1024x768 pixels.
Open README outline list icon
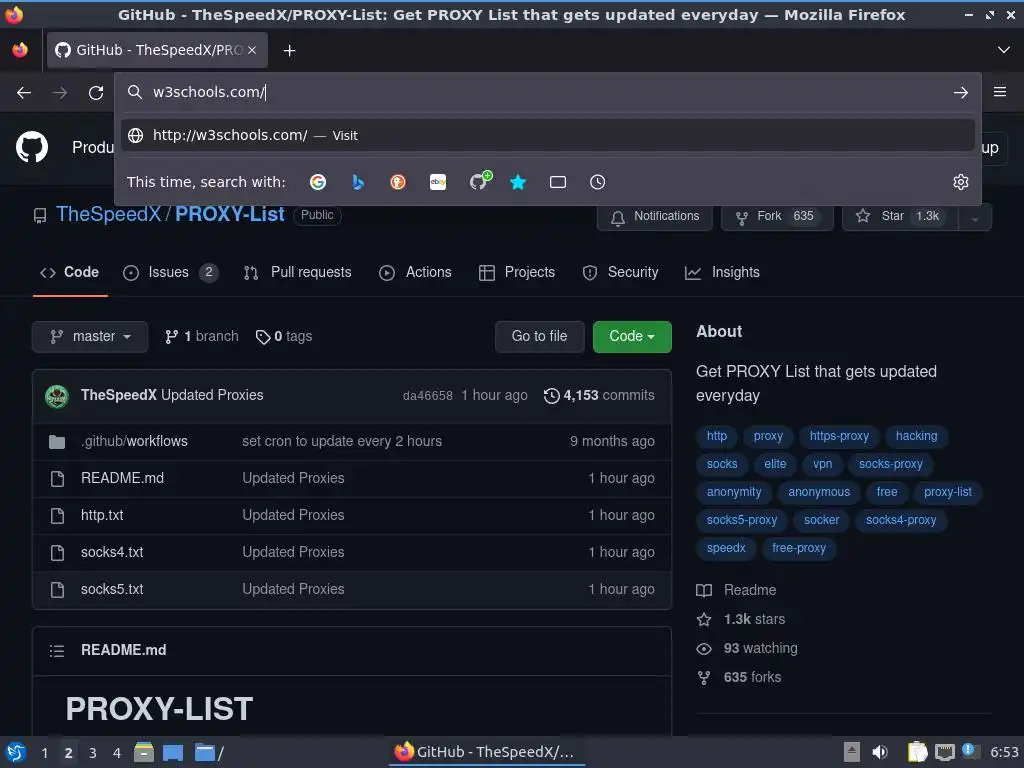[x=57, y=650]
